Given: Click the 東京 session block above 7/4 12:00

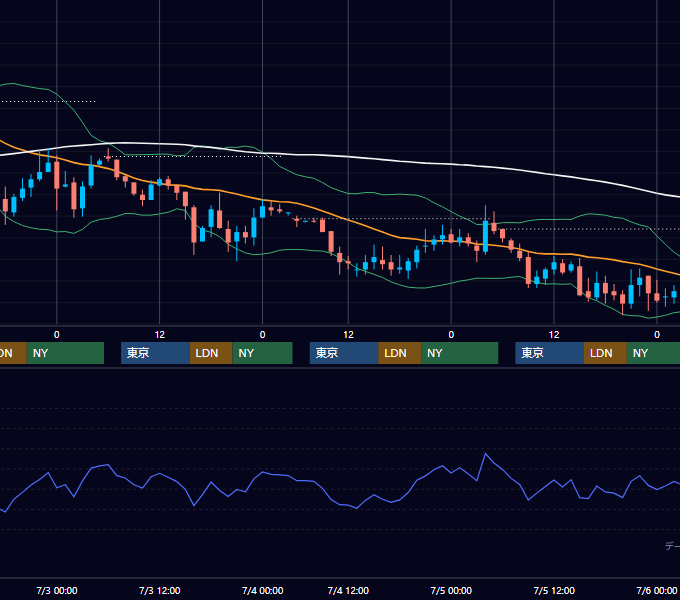Looking at the screenshot, I should point(344,353).
